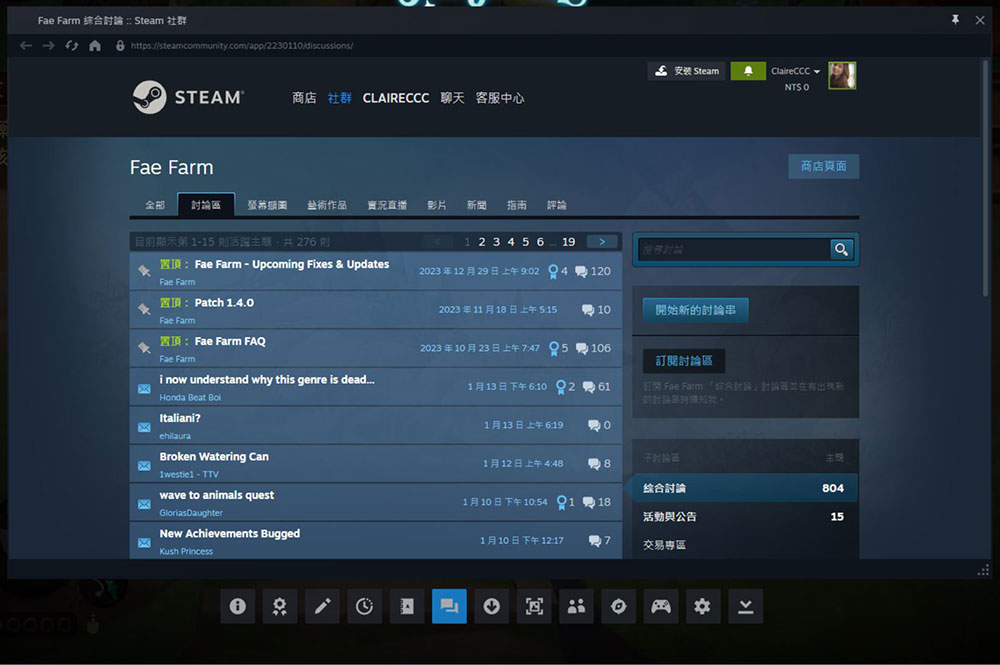
Task: Click the user avatar thumbnail
Action: (x=842, y=75)
